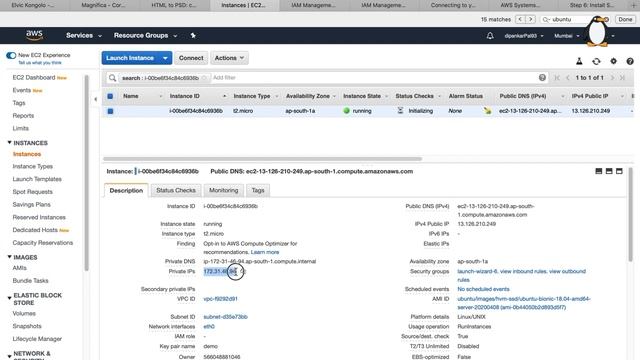640x360 pixels.
Task: Jump to last page of instances
Action: pyautogui.click(x=622, y=78)
